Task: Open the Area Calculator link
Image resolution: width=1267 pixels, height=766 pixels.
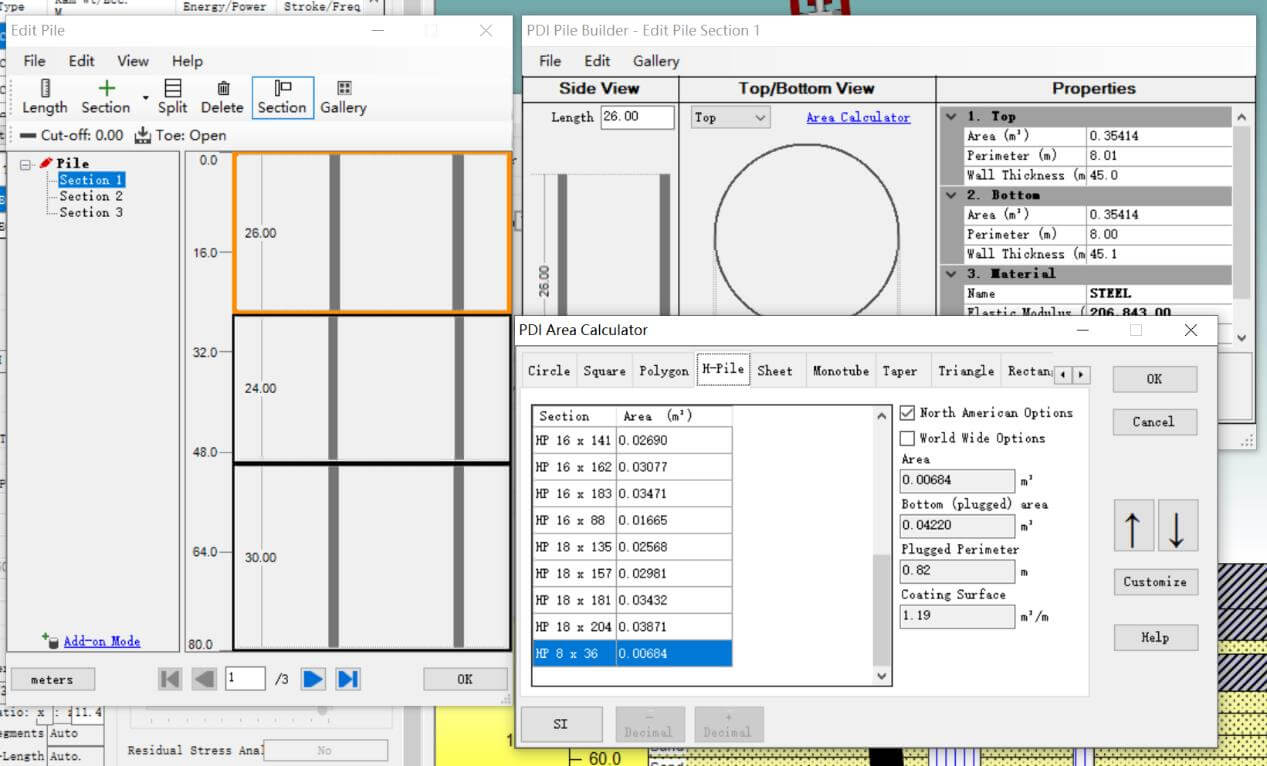Action: tap(858, 118)
